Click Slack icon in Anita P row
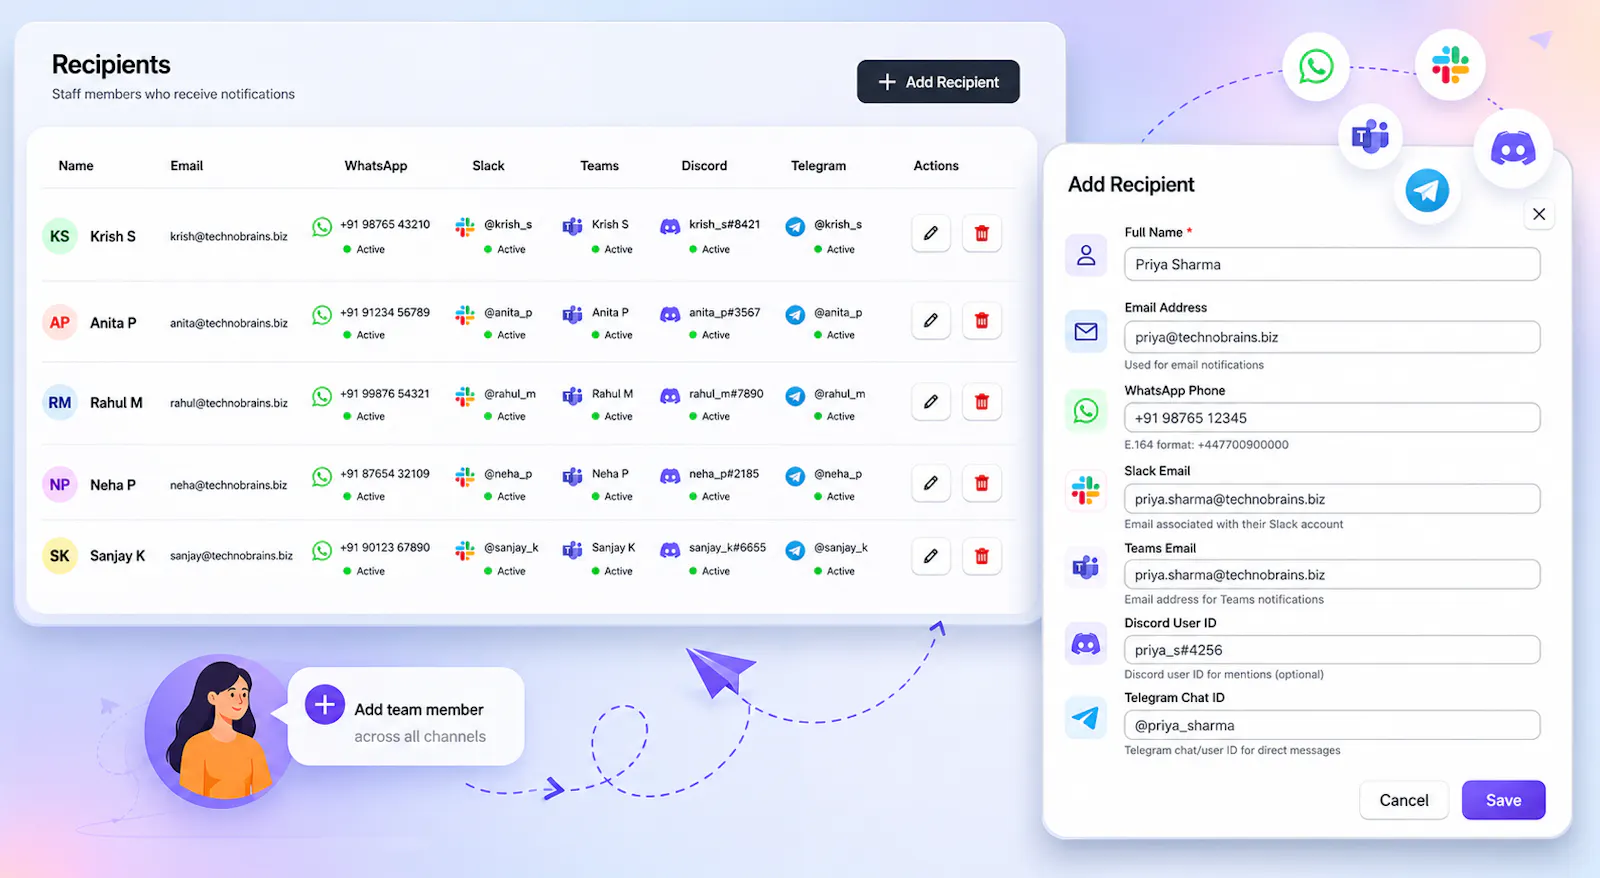1600x878 pixels. [465, 315]
